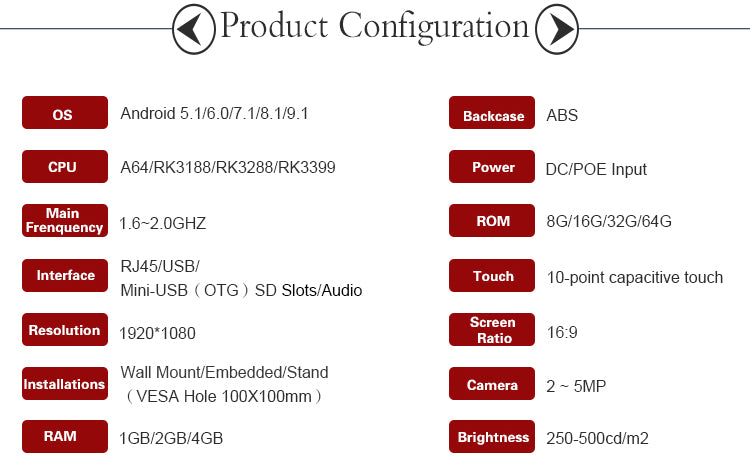The width and height of the screenshot is (750, 468).
Task: Select the Camera label badge
Action: [492, 383]
